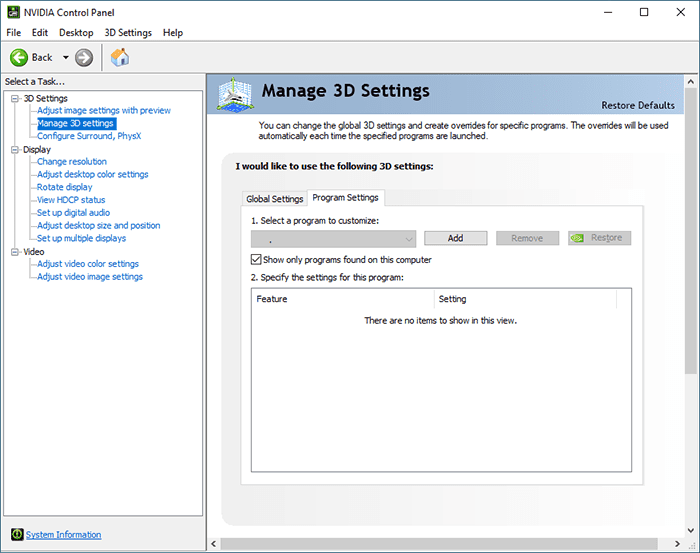Open View HDCP status task
The width and height of the screenshot is (700, 553).
[x=71, y=200]
